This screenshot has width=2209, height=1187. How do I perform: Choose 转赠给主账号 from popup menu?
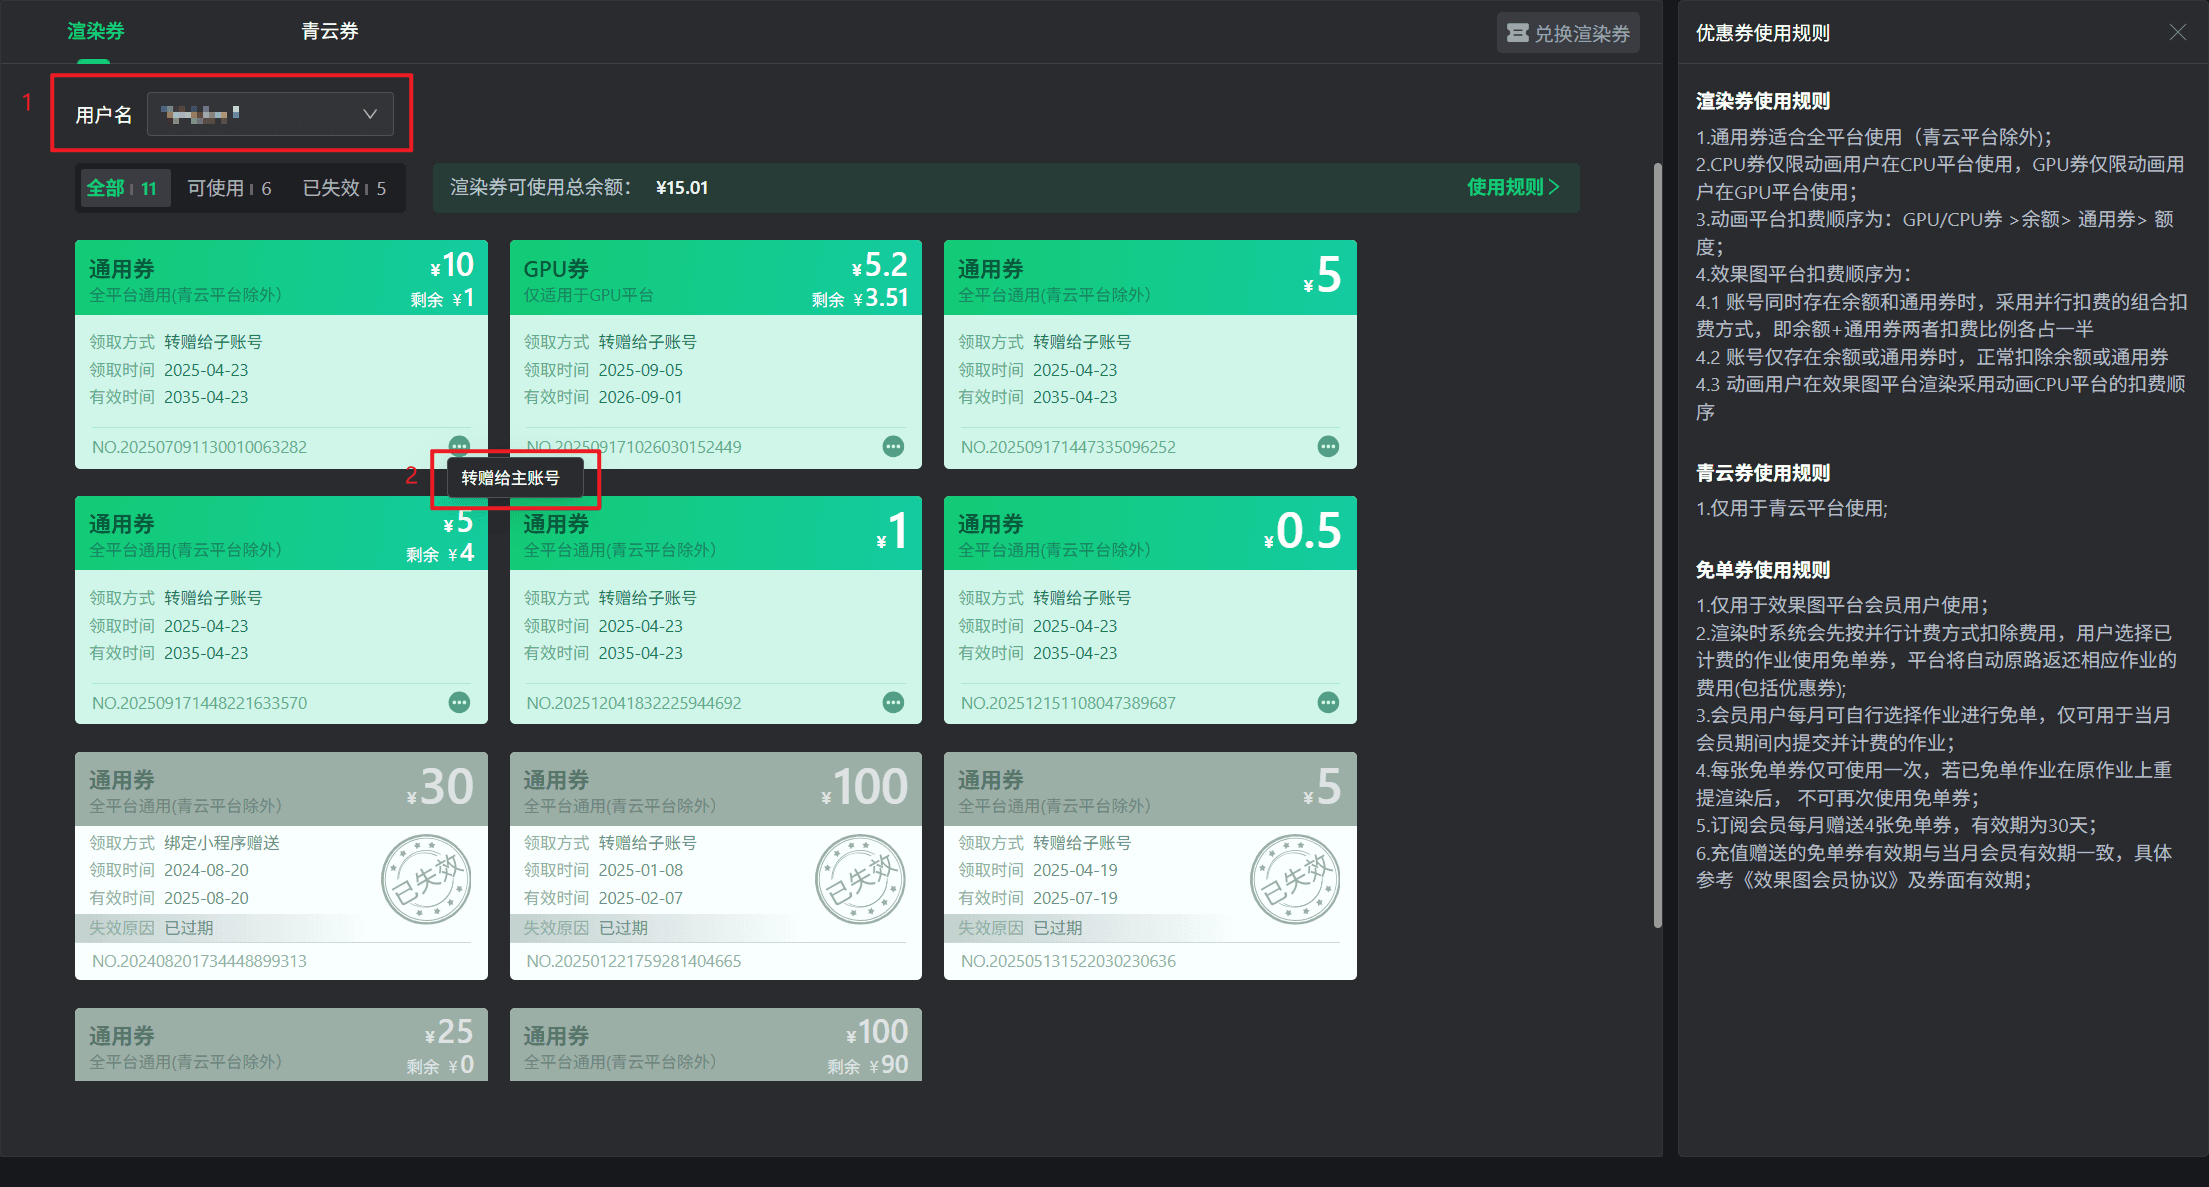pyautogui.click(x=510, y=478)
